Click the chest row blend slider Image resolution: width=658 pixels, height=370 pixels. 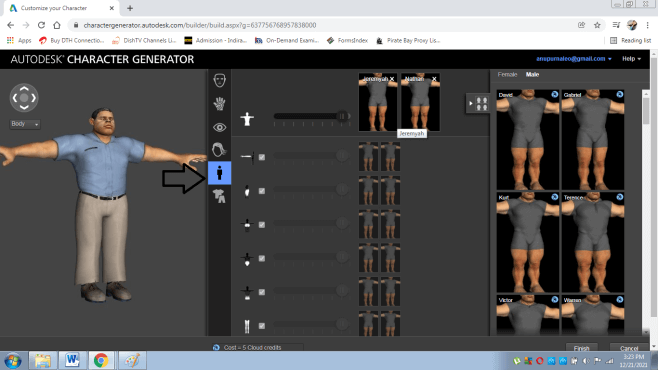(x=311, y=223)
